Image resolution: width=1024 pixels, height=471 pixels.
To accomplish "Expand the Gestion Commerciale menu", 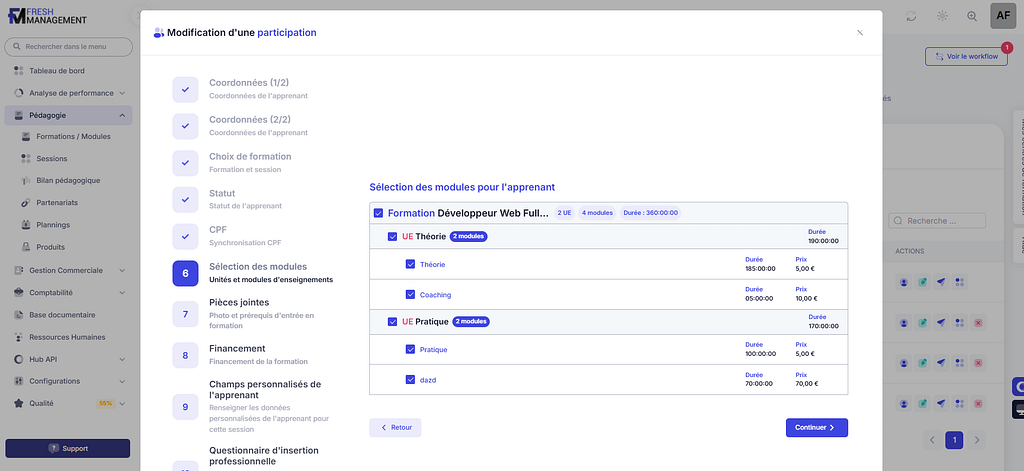I will [x=122, y=270].
